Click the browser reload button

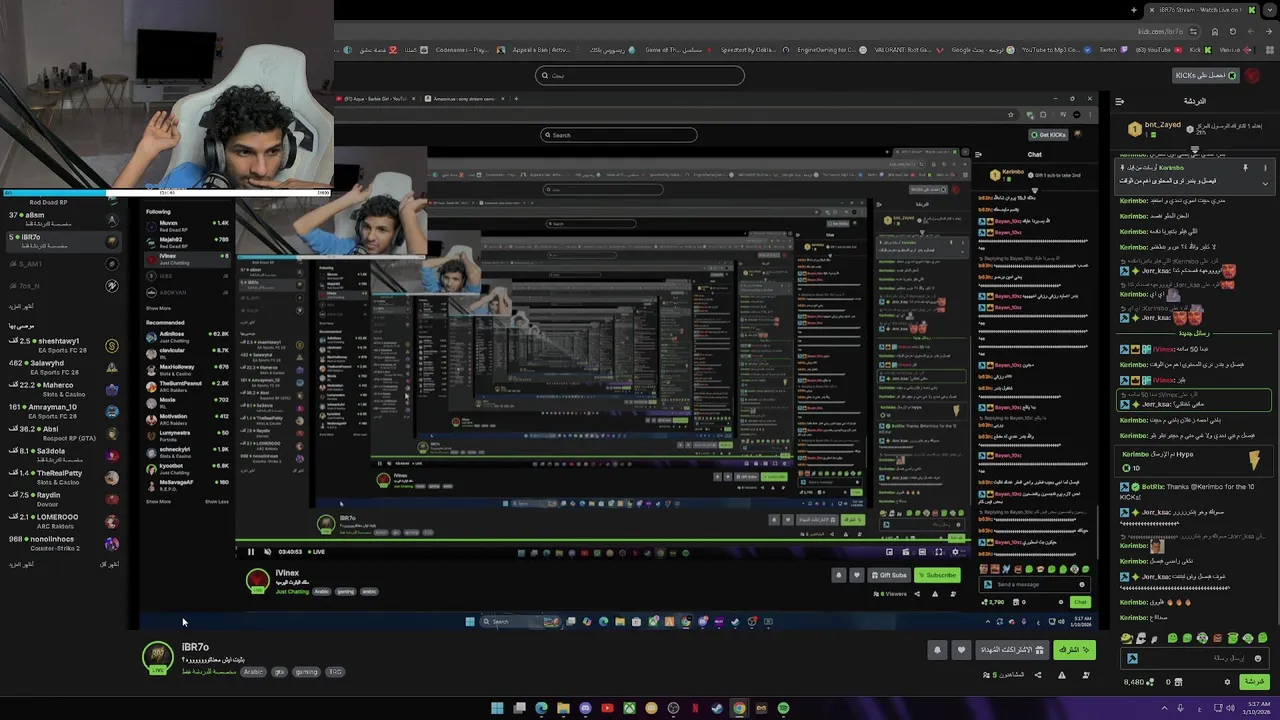(x=1232, y=31)
